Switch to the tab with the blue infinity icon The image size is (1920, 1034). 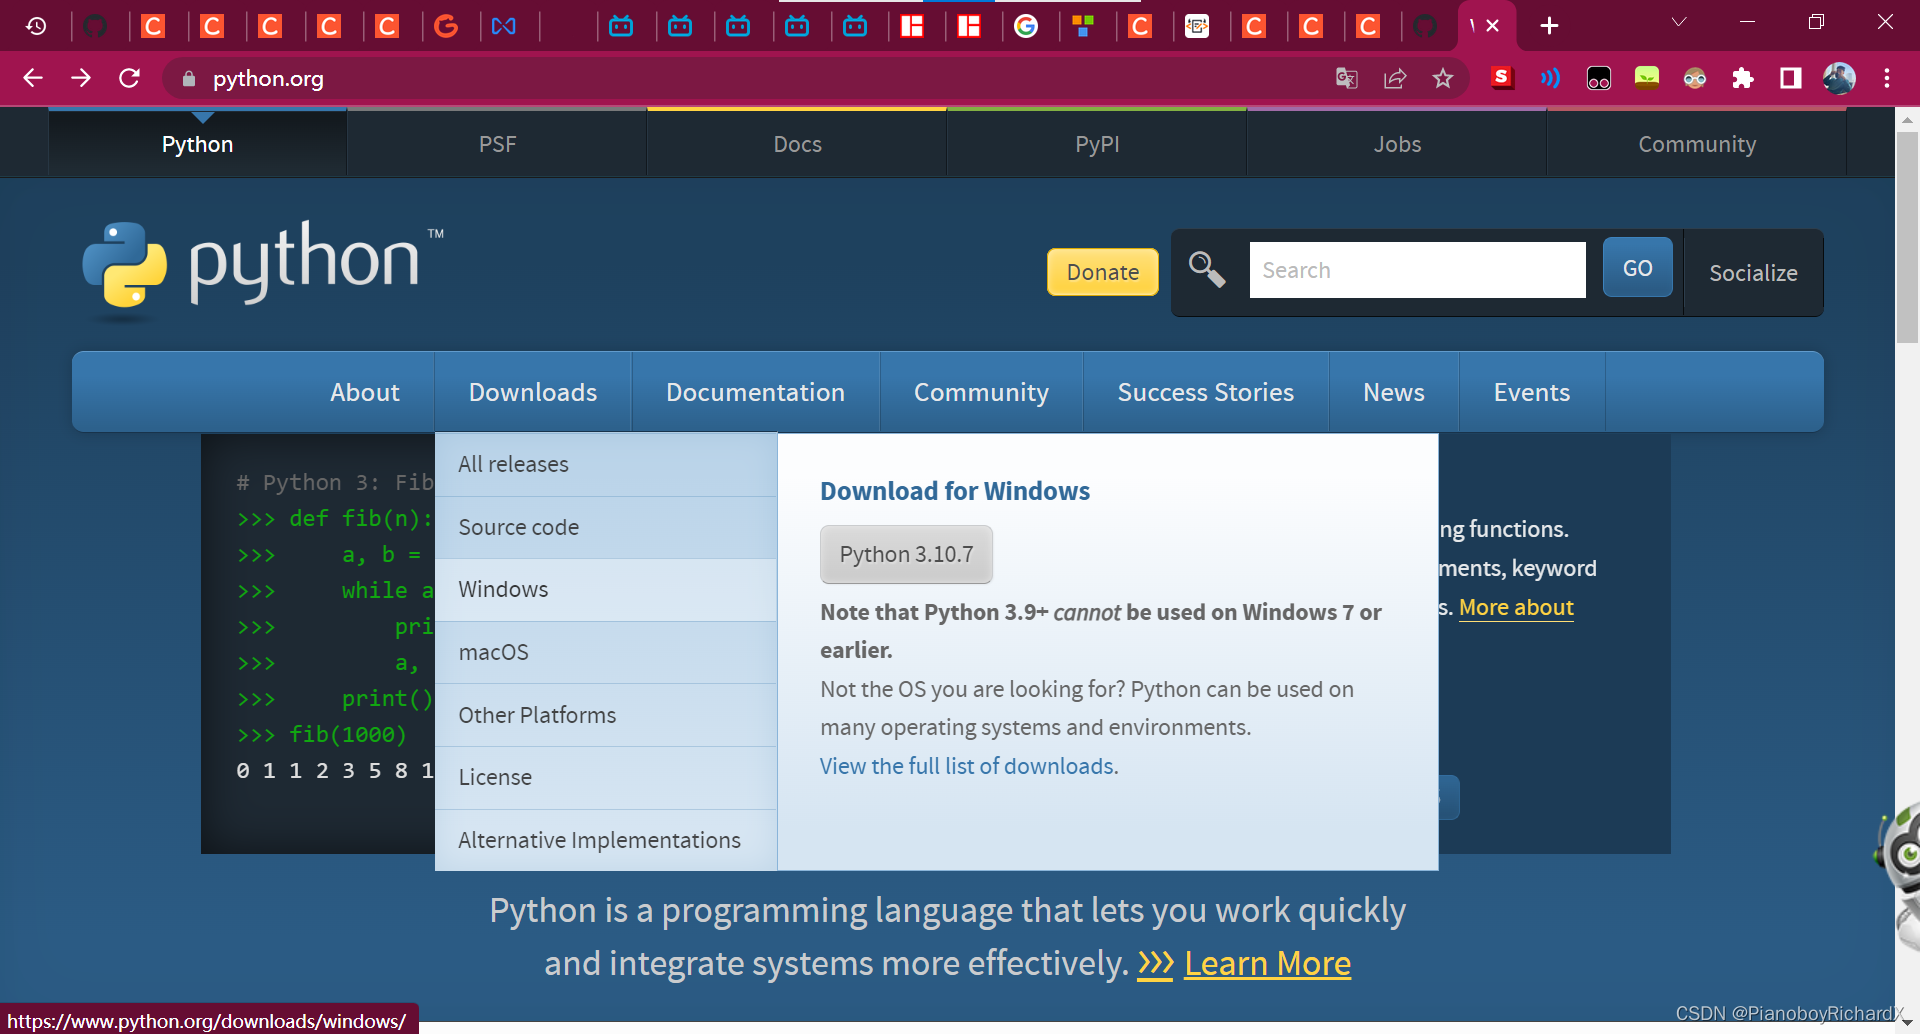coord(504,26)
